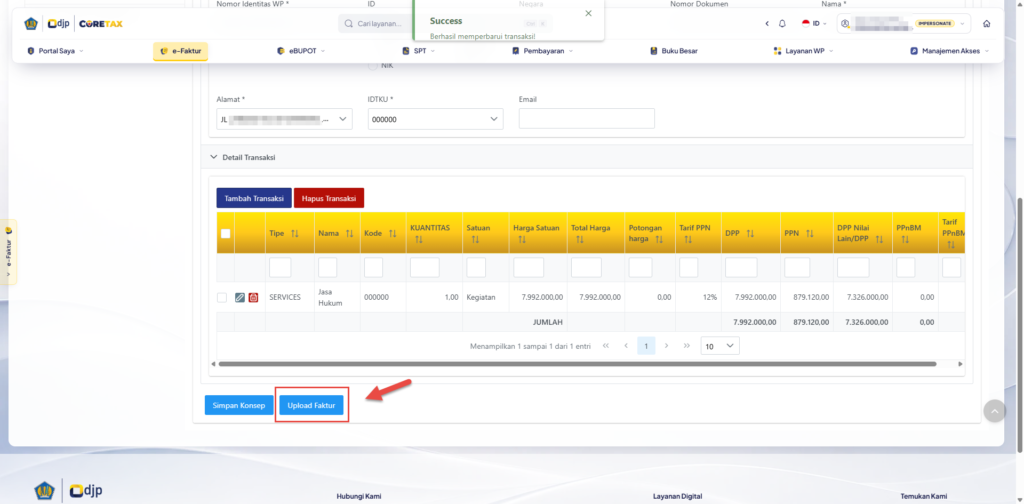Tick the select-all checkbox in table header

[225, 234]
